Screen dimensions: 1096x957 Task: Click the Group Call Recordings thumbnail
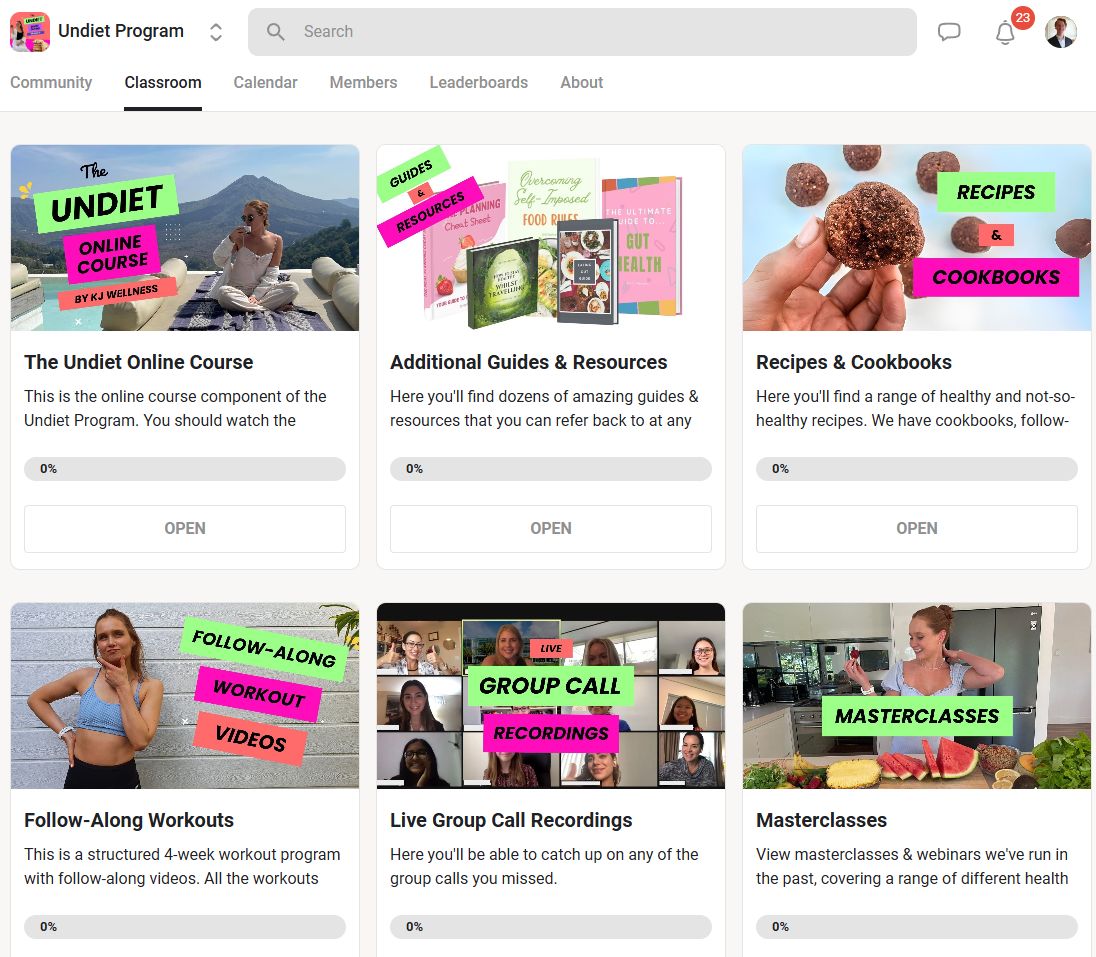(551, 696)
